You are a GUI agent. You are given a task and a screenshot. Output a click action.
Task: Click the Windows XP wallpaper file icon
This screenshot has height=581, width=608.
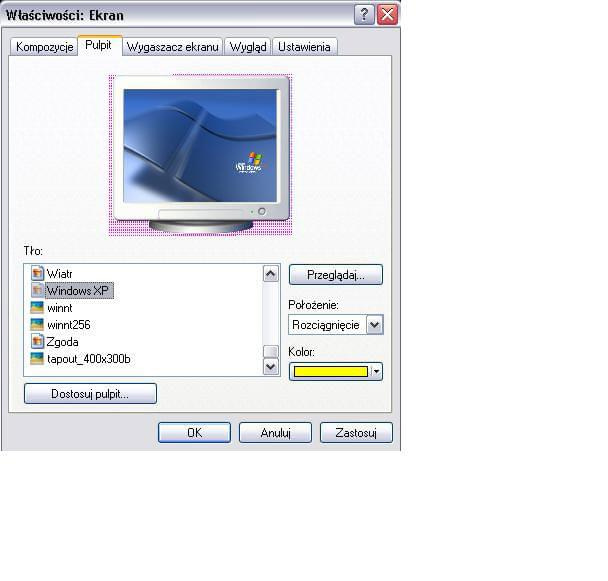(37, 290)
